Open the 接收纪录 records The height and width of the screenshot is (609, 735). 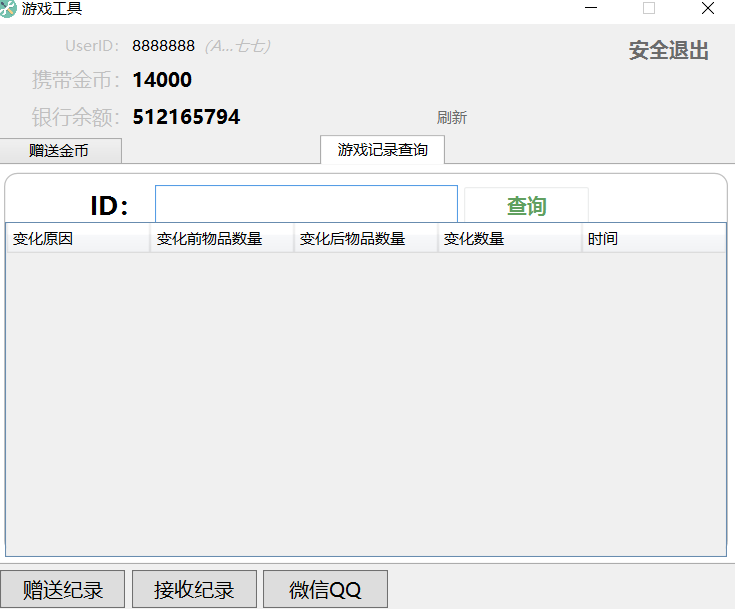(x=194, y=589)
